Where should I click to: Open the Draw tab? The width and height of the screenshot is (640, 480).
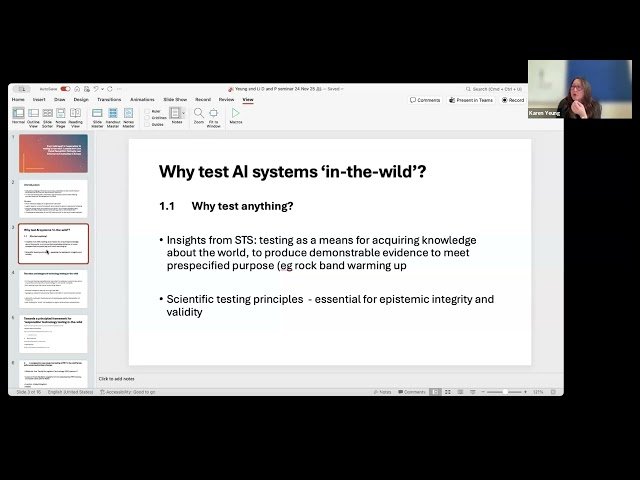click(x=60, y=100)
